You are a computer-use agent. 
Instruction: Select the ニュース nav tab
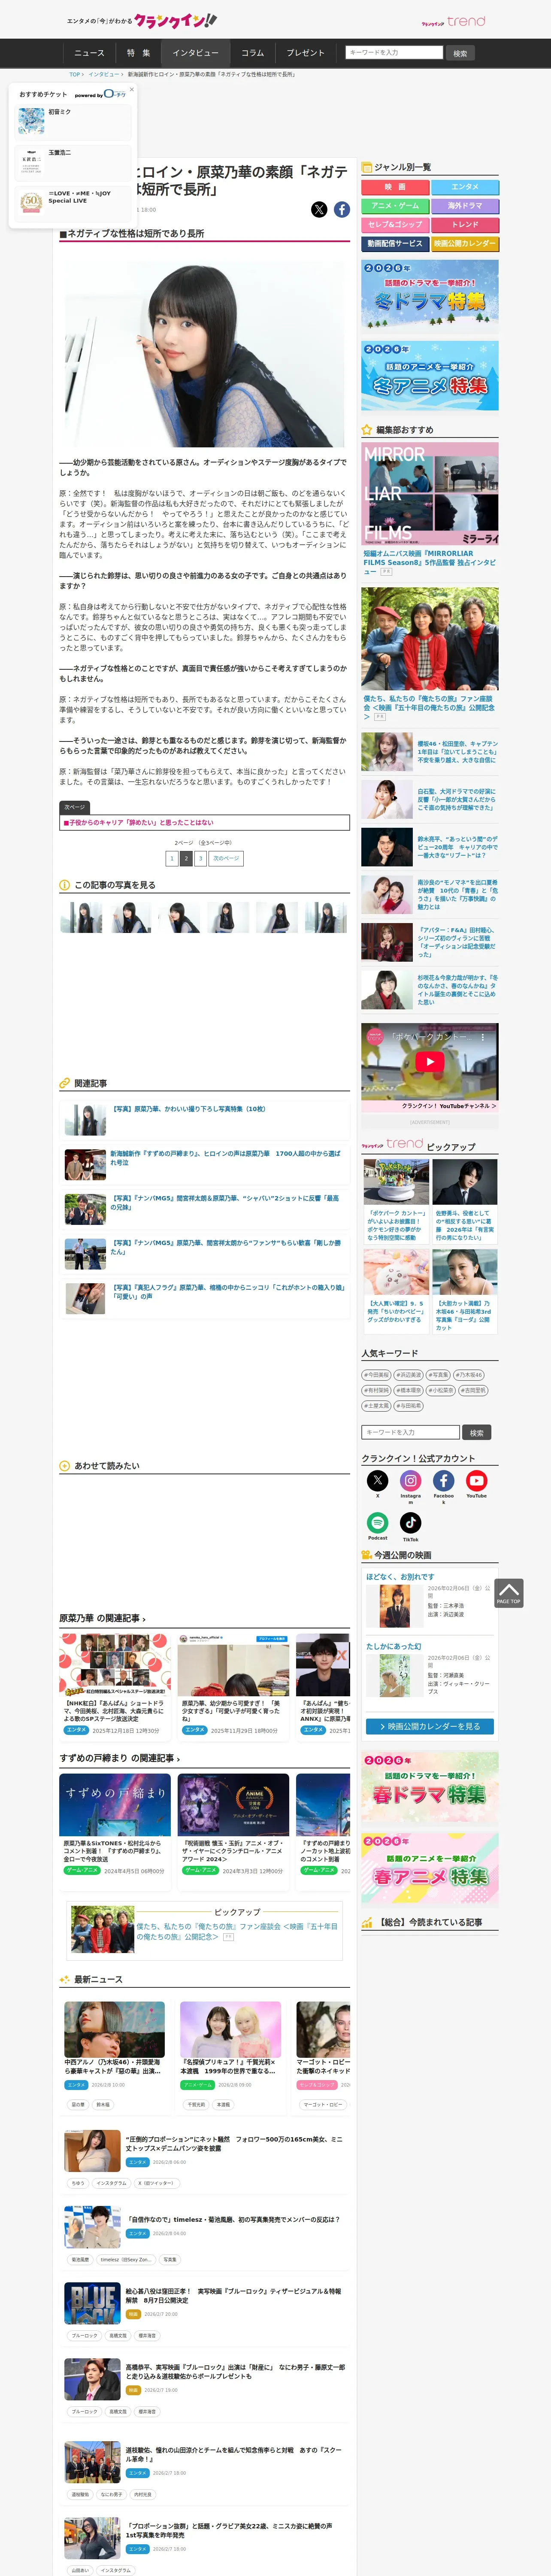[89, 53]
